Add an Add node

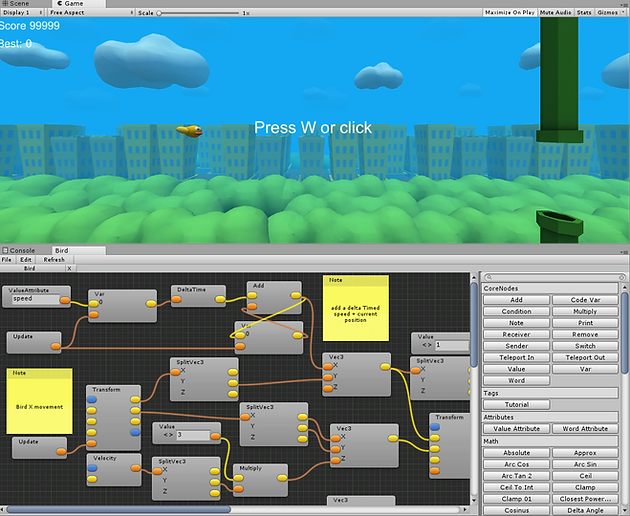point(516,300)
